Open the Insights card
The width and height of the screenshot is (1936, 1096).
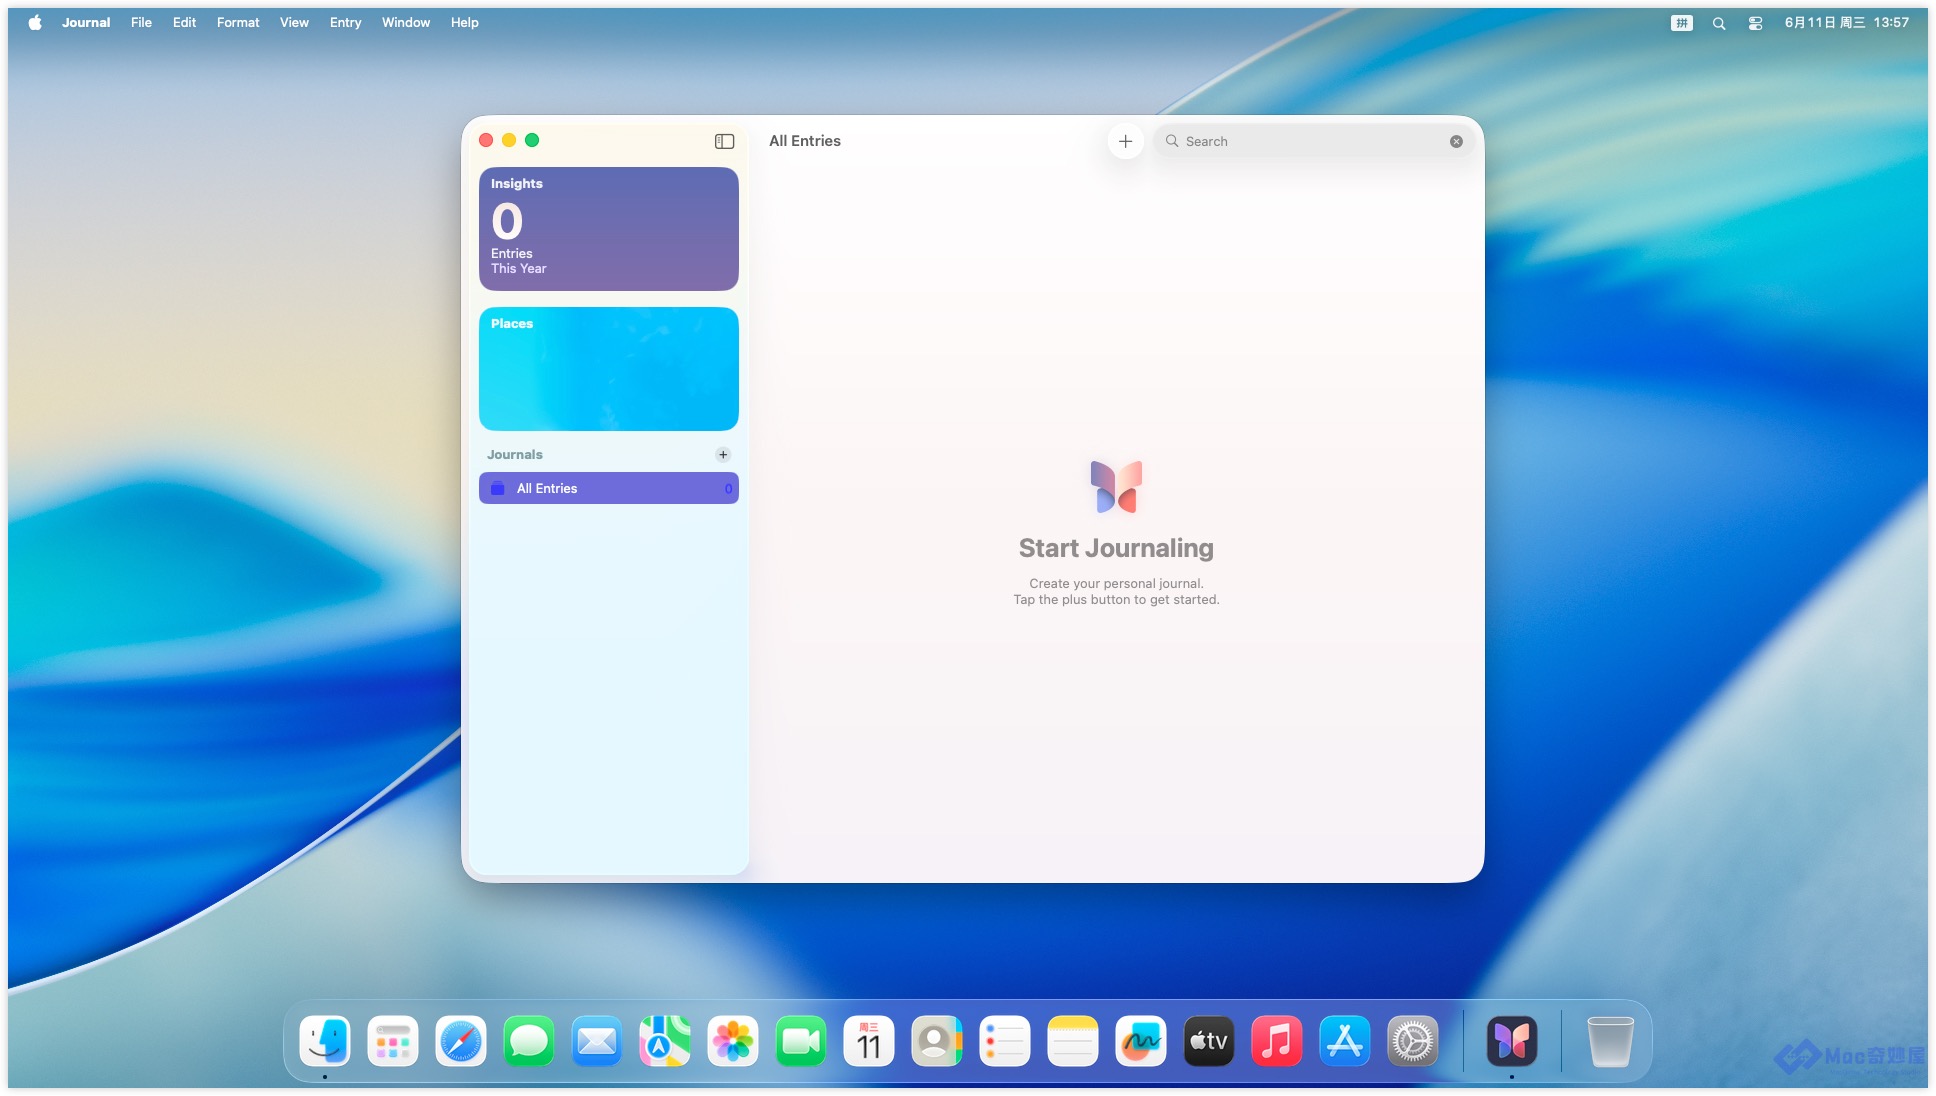tap(608, 229)
